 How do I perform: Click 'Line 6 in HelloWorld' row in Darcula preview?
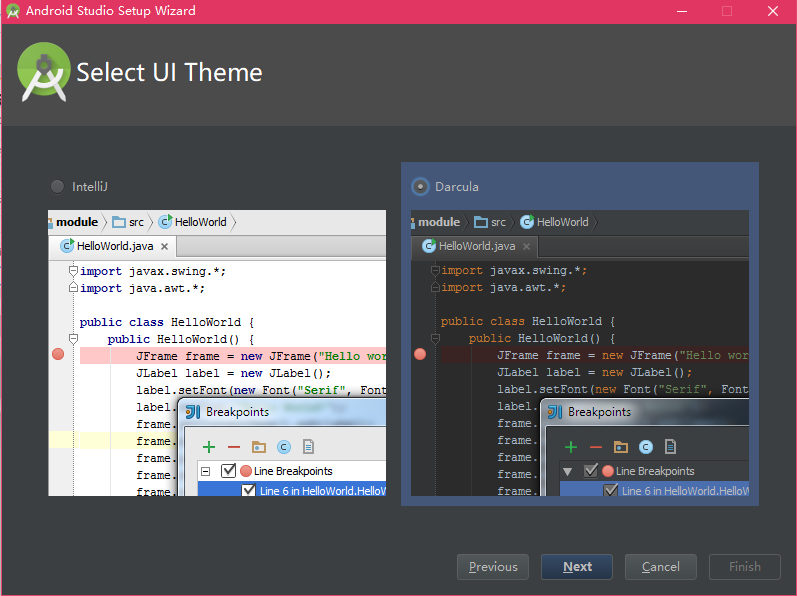click(x=655, y=490)
